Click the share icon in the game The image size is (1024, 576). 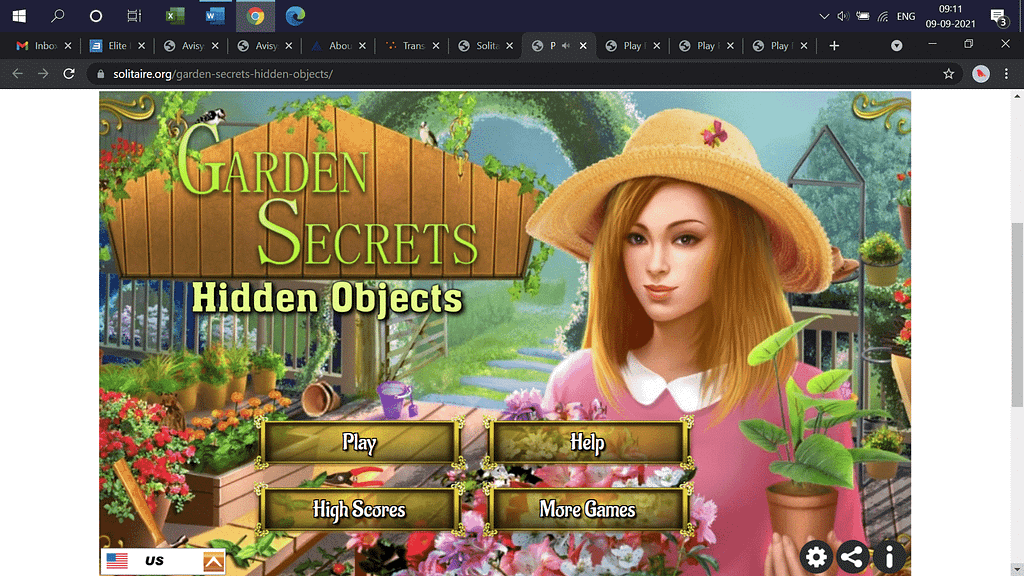pyautogui.click(x=852, y=557)
